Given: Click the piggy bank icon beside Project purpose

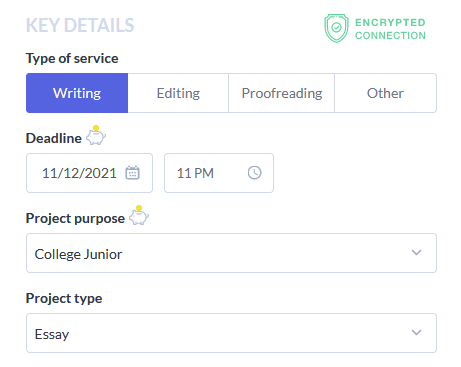Looking at the screenshot, I should tap(139, 215).
